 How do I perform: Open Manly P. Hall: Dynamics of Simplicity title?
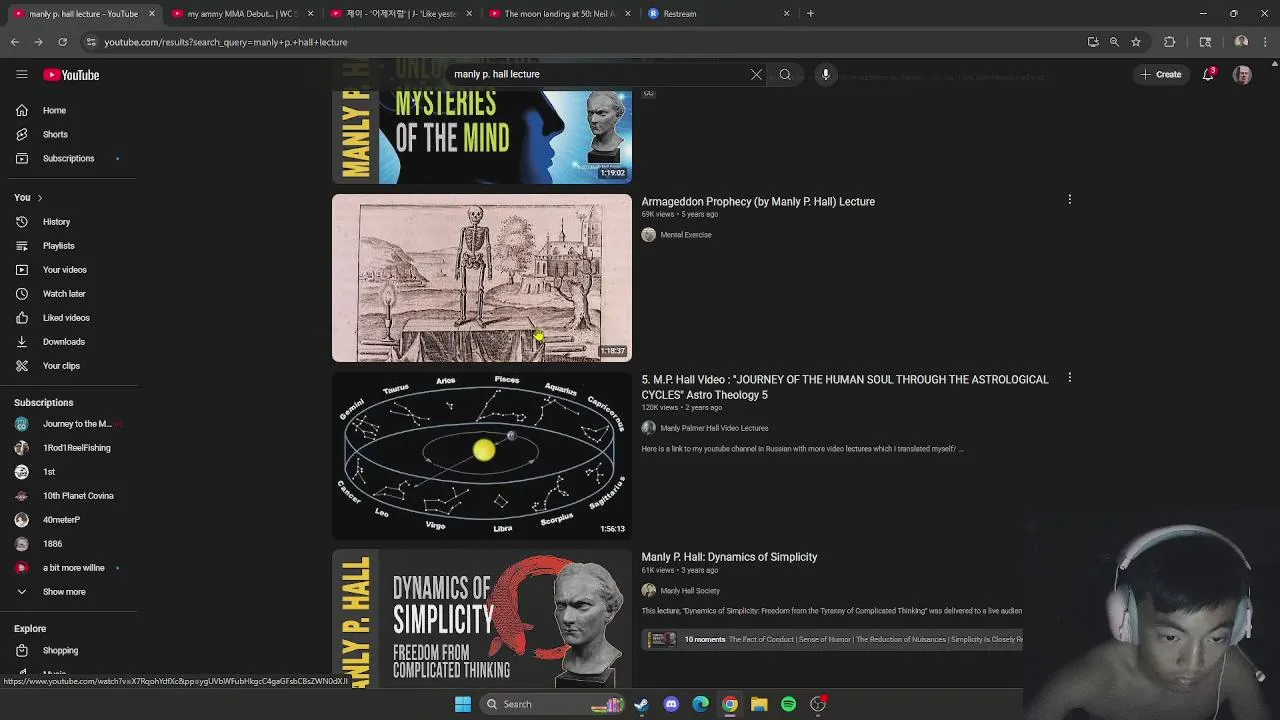pyautogui.click(x=729, y=557)
